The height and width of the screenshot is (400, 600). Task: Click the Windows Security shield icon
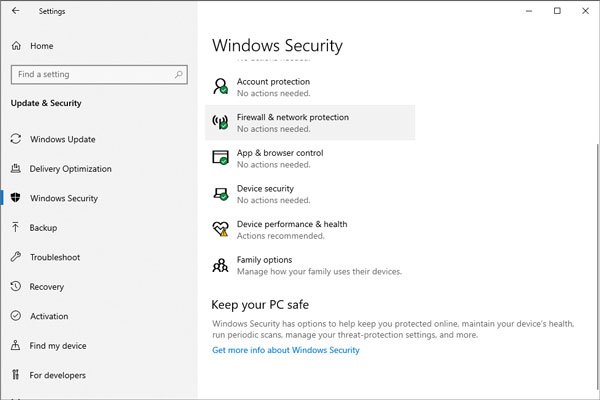point(15,198)
